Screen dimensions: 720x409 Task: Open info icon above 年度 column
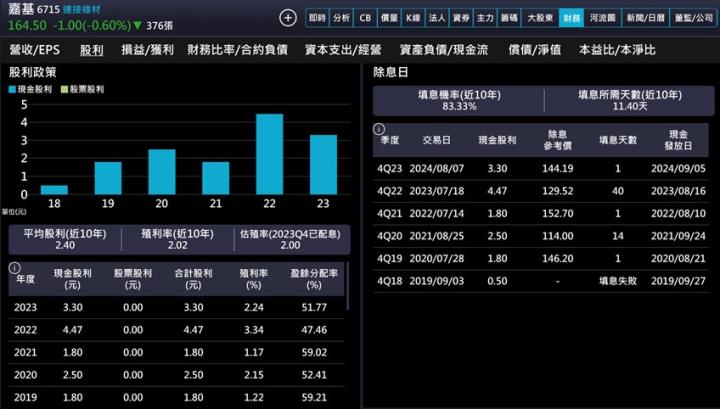[16, 268]
